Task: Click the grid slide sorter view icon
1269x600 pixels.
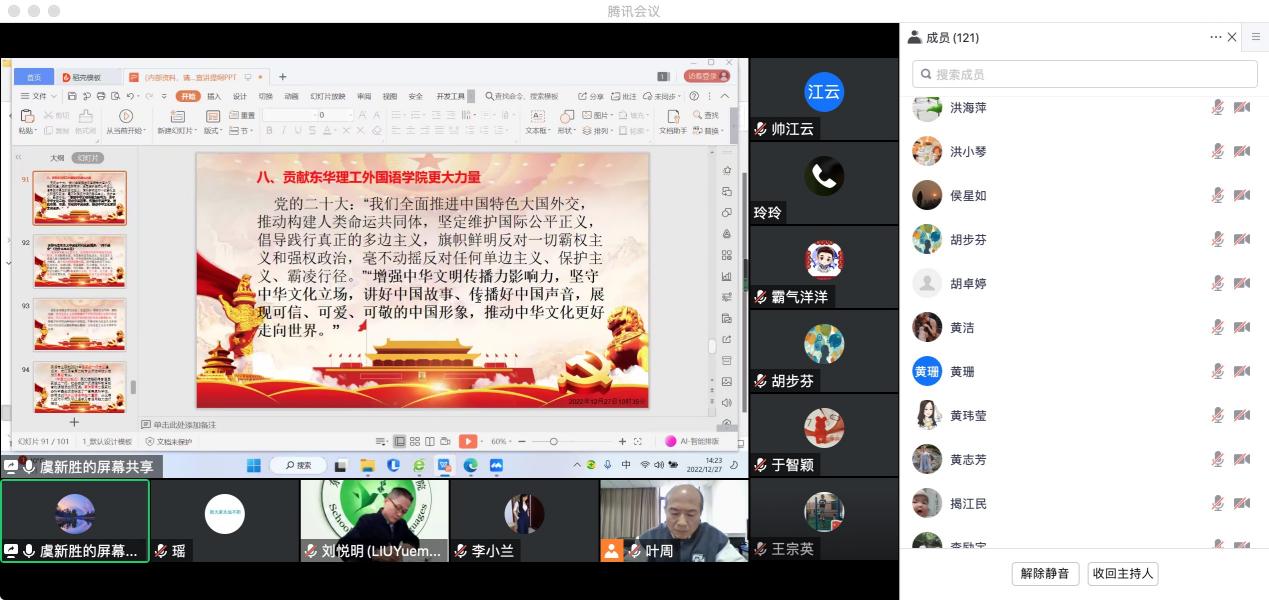Action: click(x=415, y=441)
